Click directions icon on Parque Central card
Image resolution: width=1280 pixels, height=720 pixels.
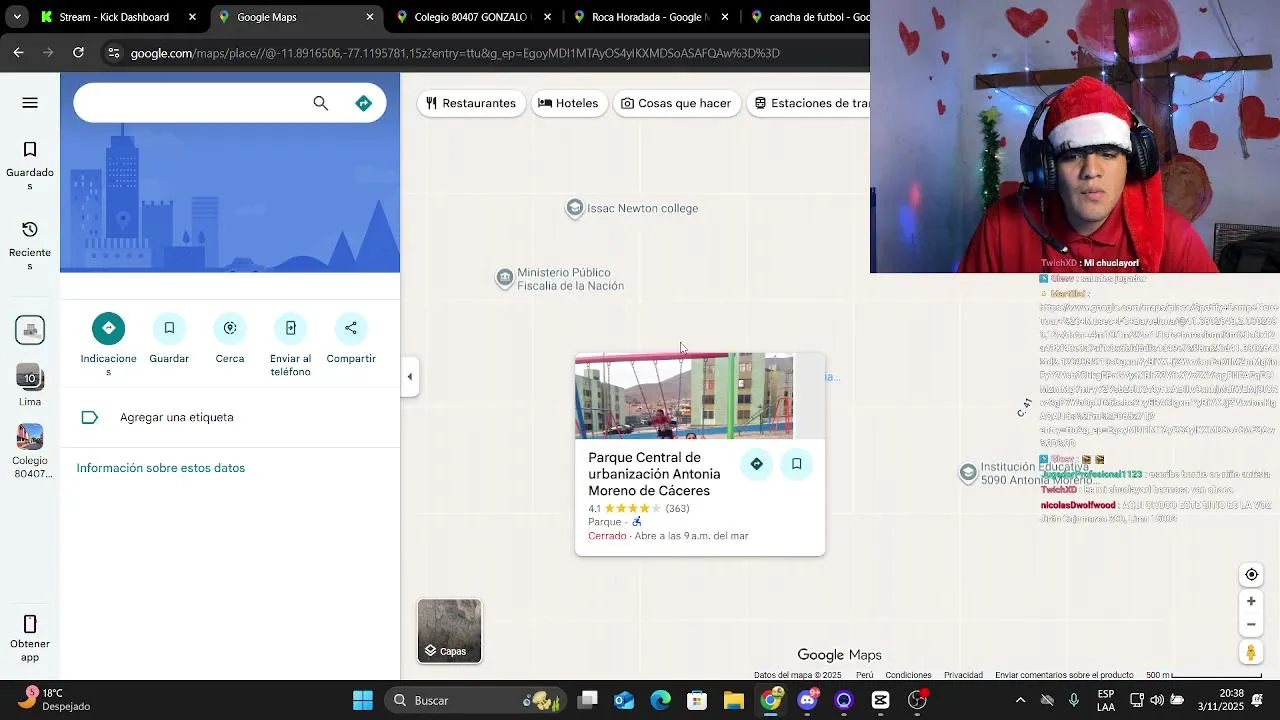coord(757,464)
